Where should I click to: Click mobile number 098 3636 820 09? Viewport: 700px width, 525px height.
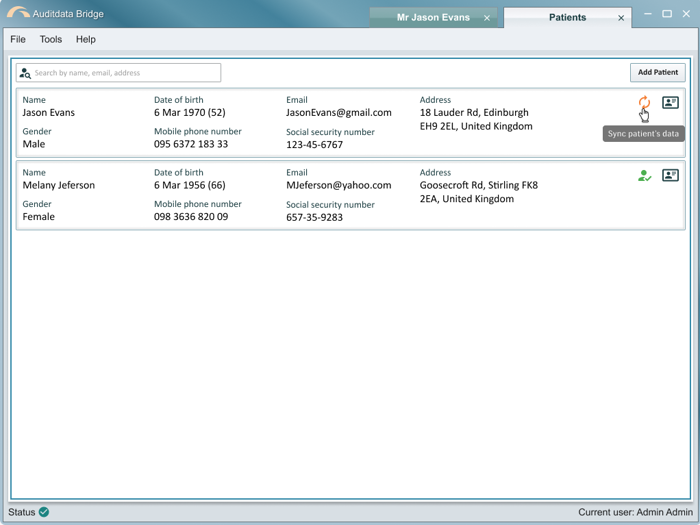[x=191, y=217]
